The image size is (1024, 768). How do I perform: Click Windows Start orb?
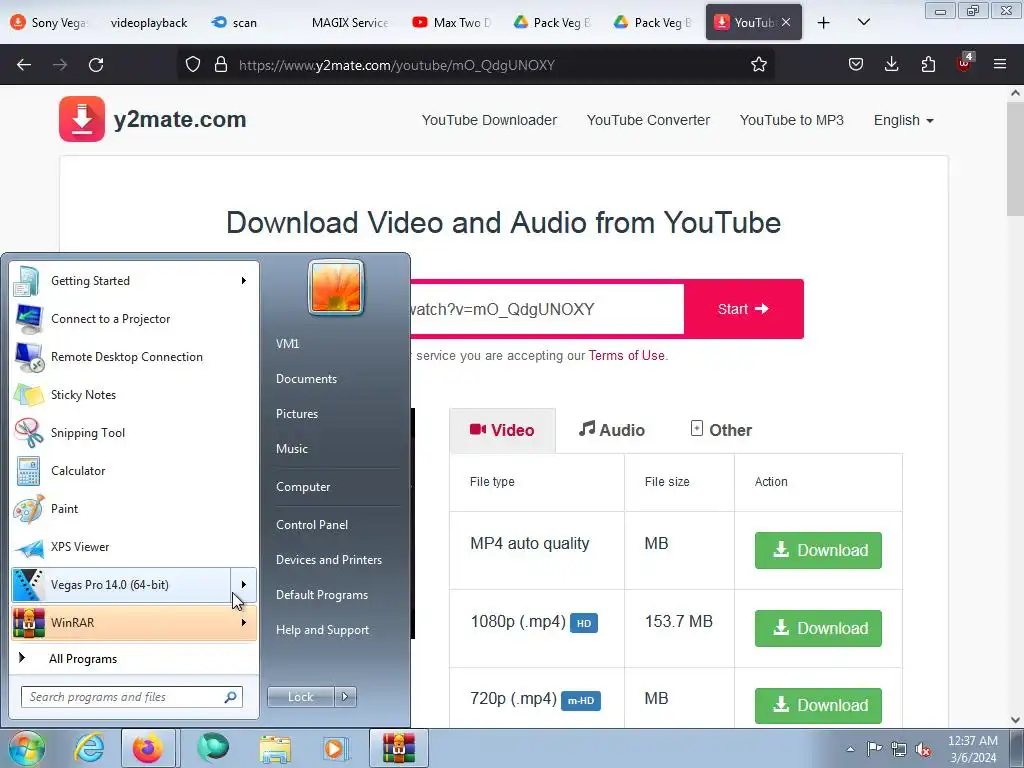[x=26, y=748]
